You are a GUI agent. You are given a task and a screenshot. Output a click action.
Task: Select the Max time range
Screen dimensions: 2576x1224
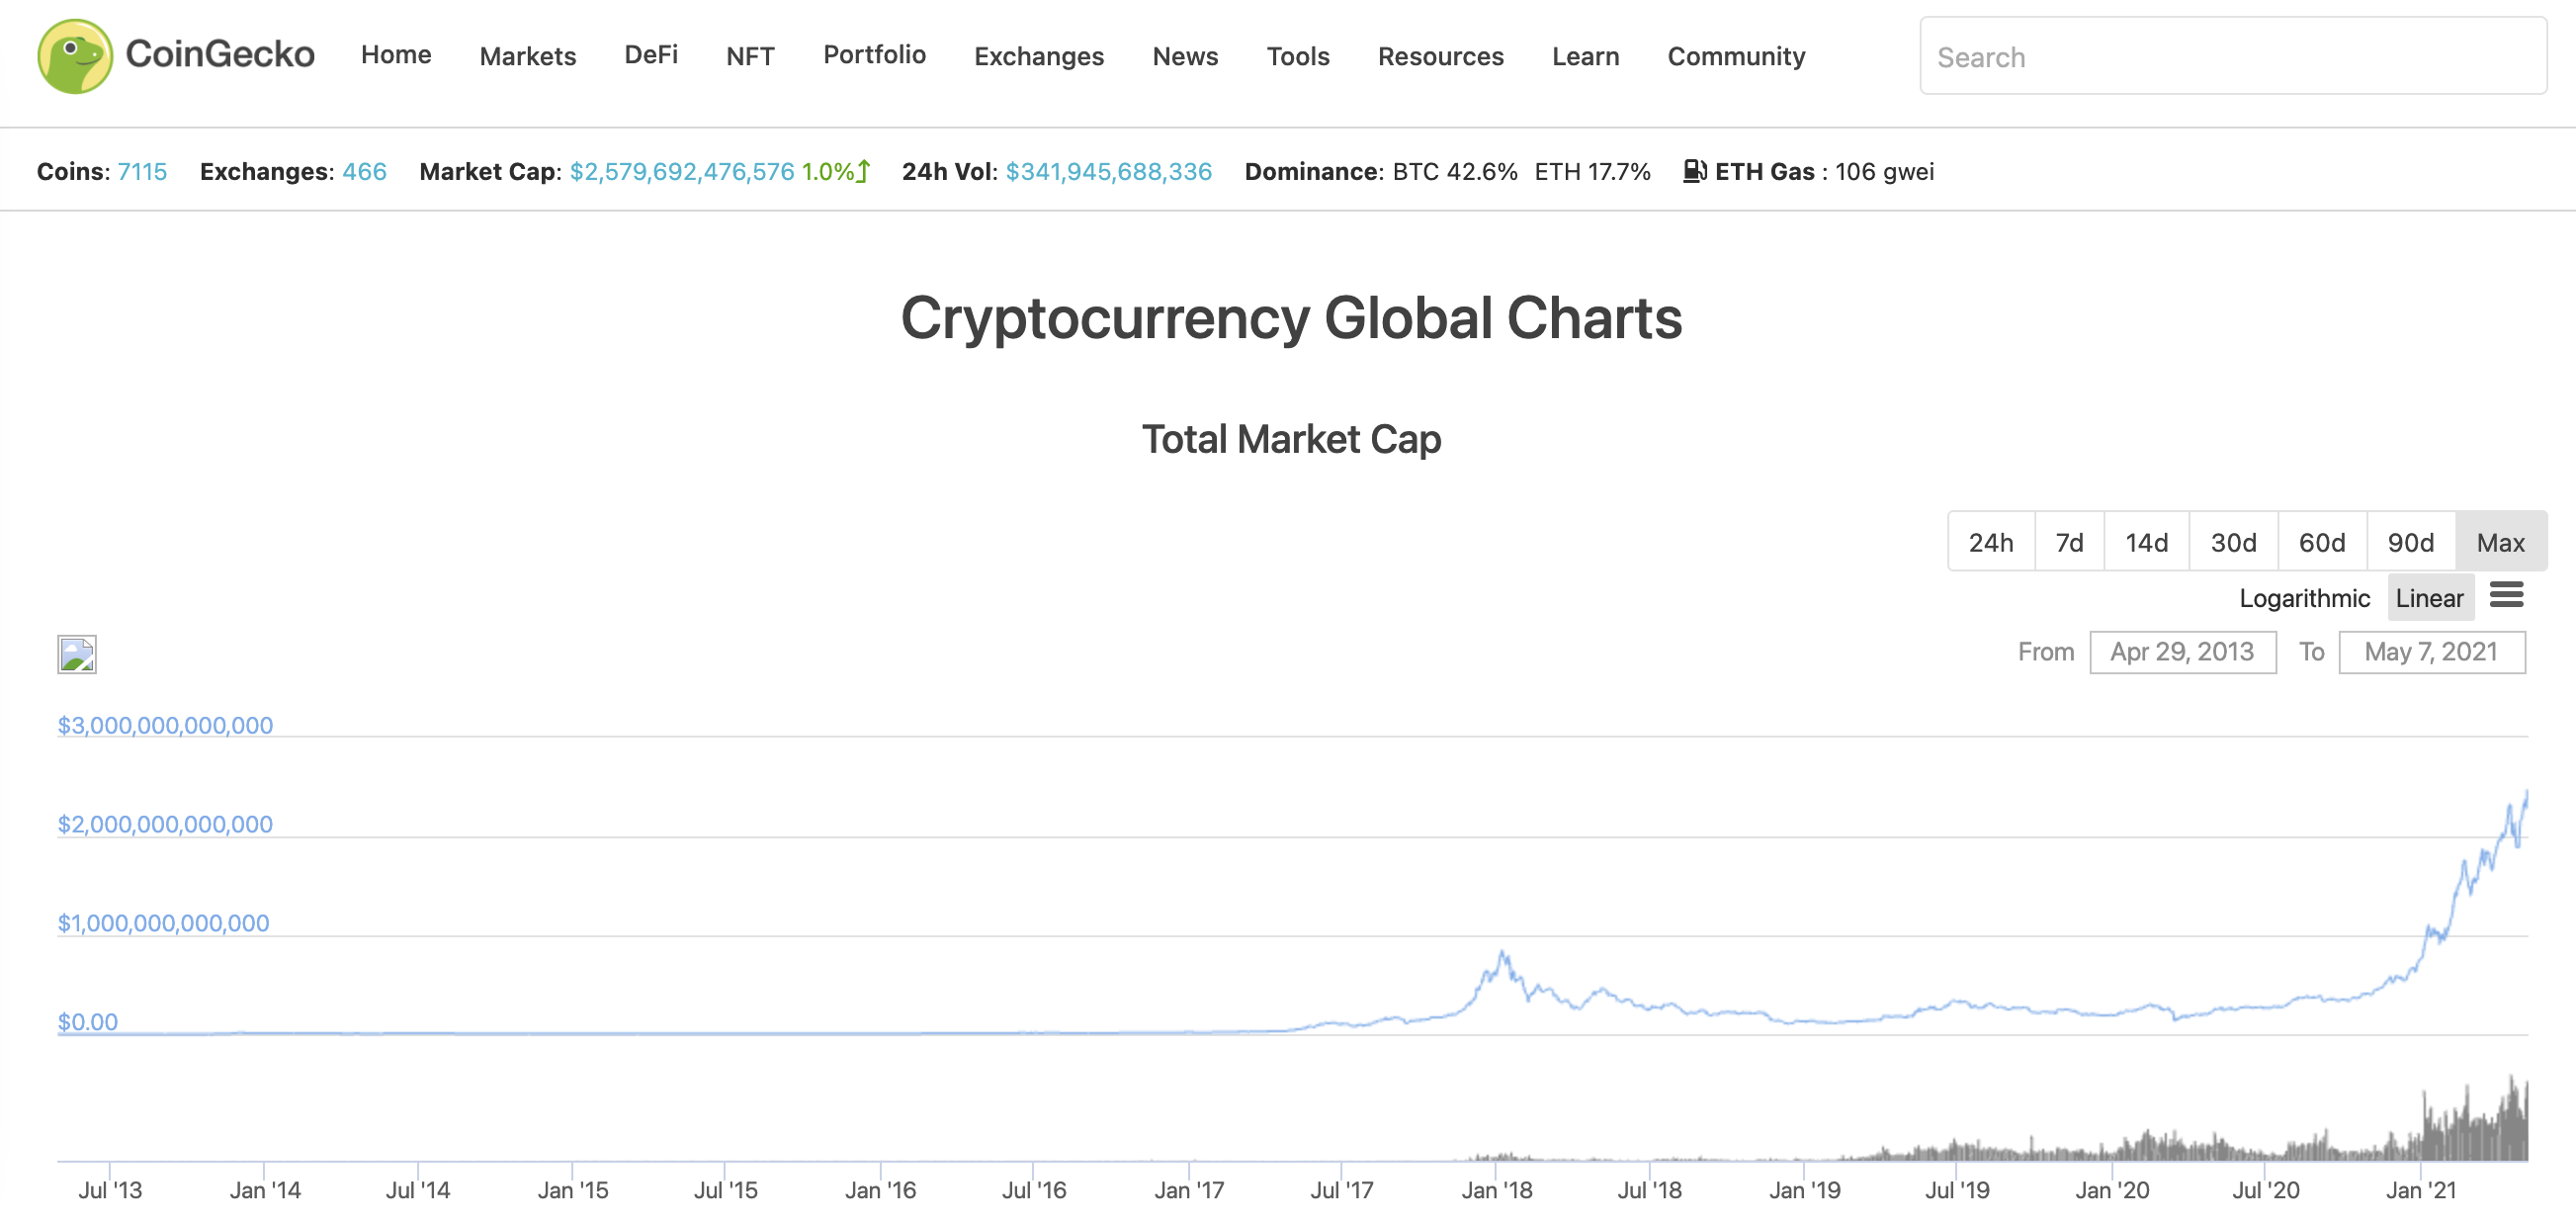(2500, 543)
